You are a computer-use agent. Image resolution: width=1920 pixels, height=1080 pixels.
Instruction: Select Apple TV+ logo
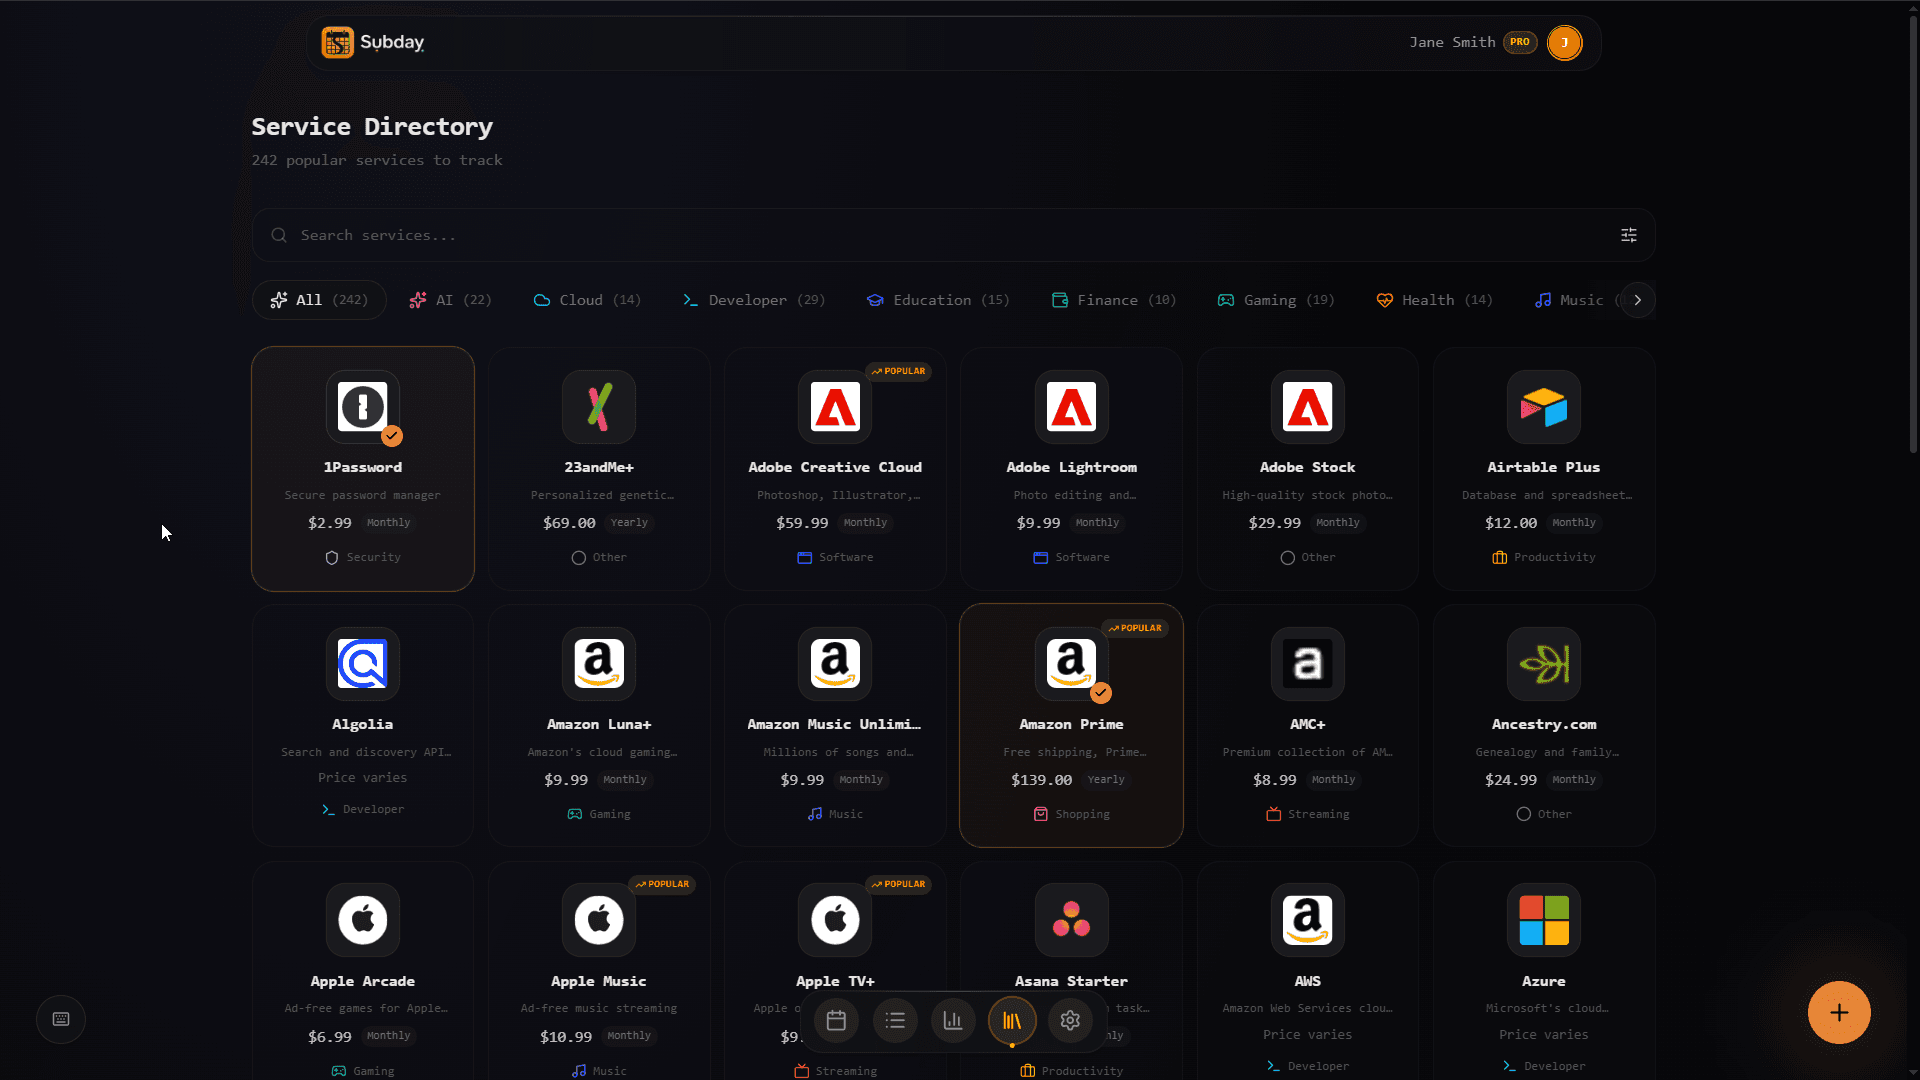click(x=835, y=920)
